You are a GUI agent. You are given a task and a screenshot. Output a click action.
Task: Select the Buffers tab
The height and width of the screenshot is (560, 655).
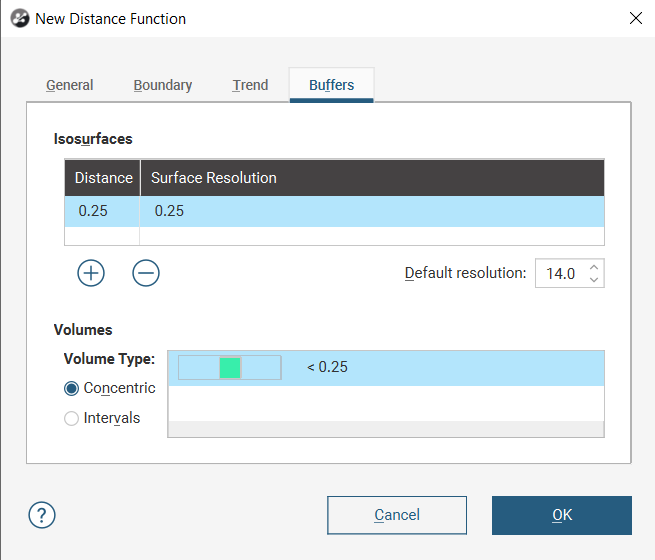click(x=332, y=85)
